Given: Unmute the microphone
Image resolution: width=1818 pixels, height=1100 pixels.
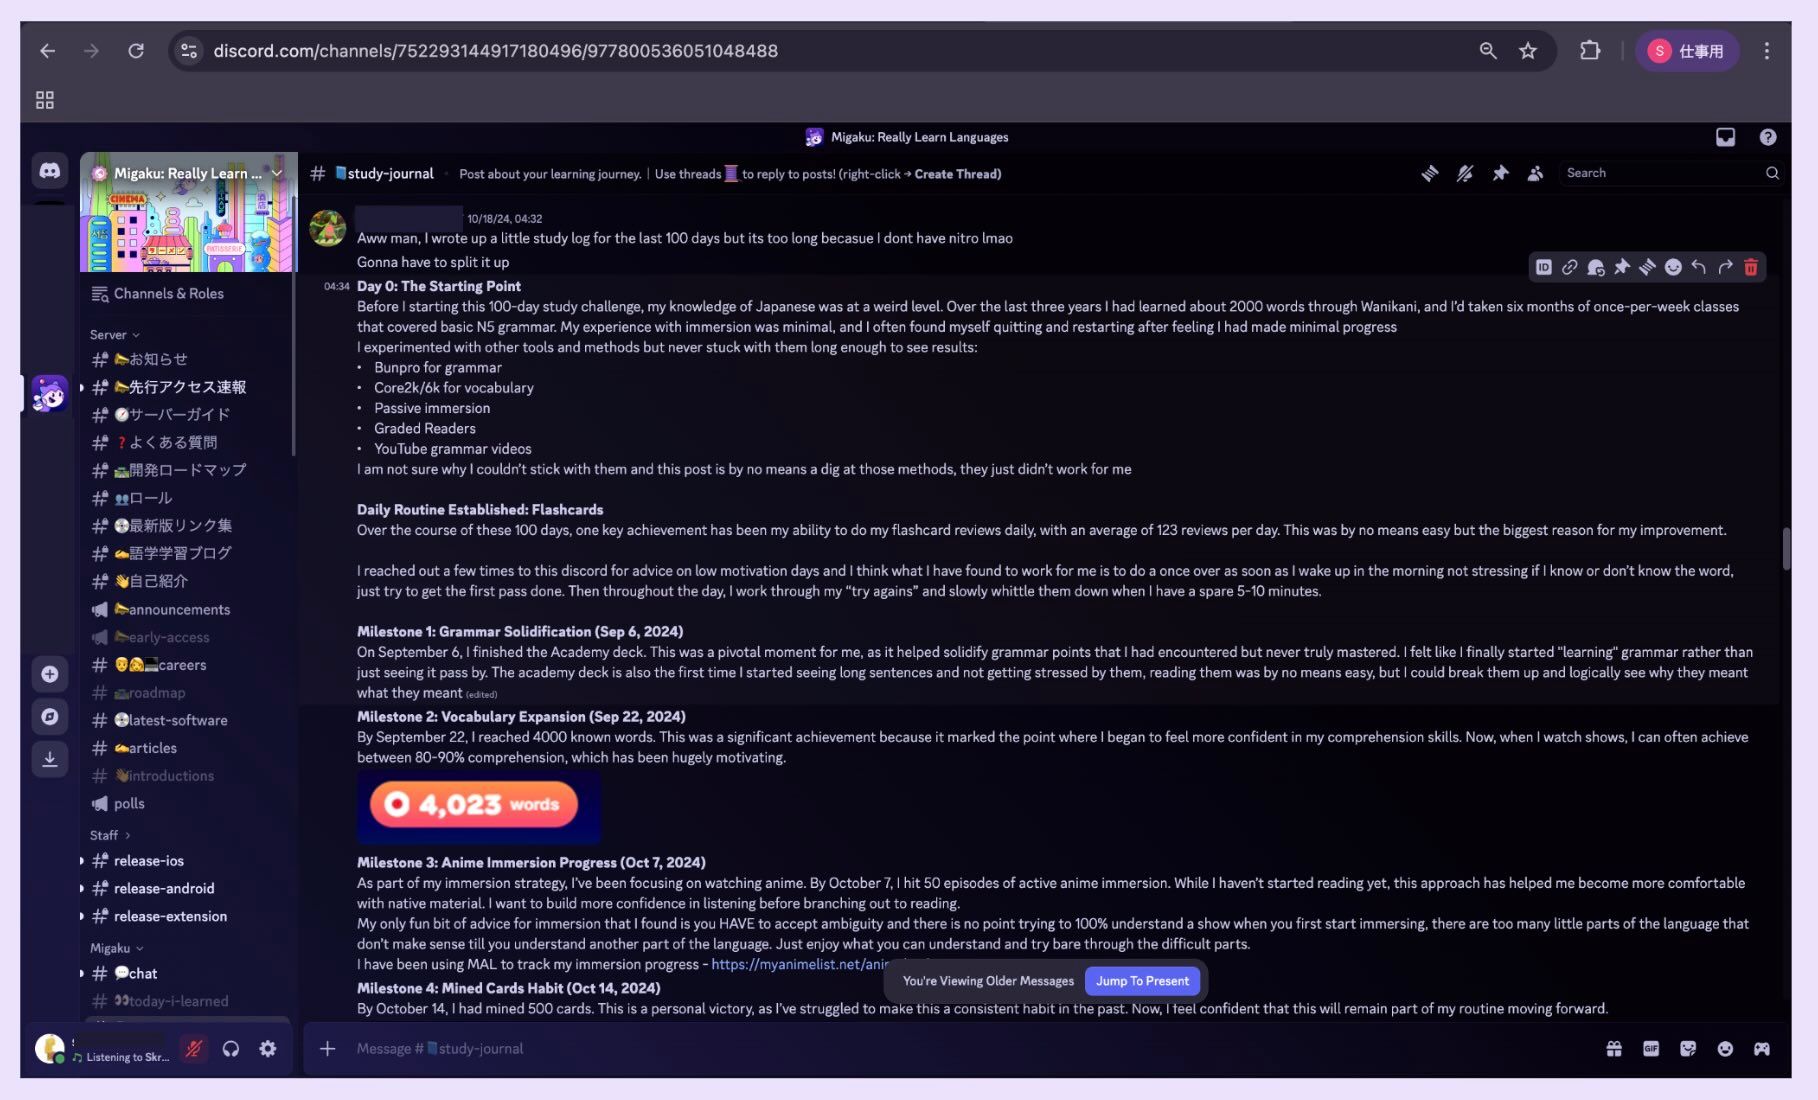Looking at the screenshot, I should [x=193, y=1048].
